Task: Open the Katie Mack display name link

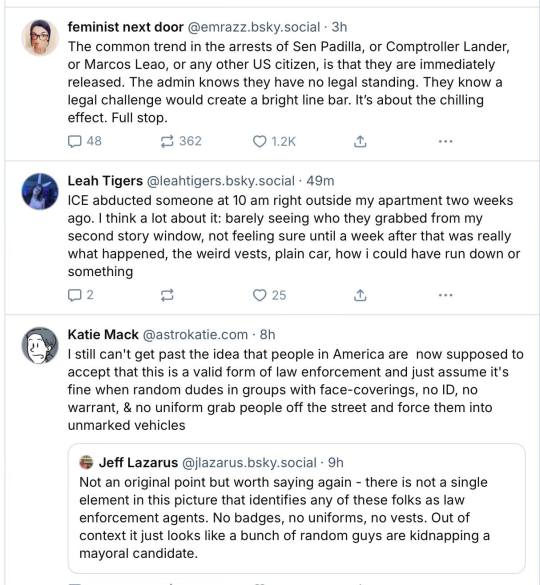Action: (103, 334)
